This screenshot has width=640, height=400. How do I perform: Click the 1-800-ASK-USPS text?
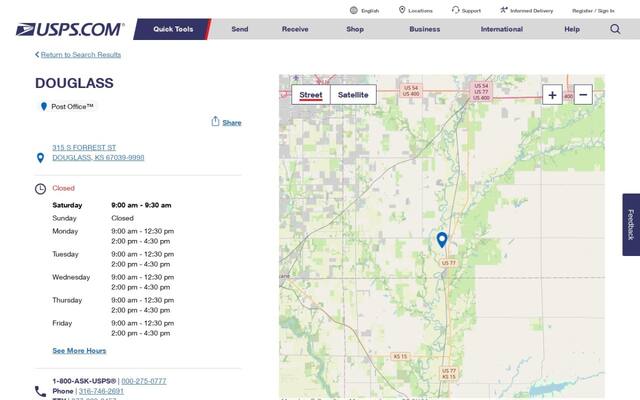point(84,381)
